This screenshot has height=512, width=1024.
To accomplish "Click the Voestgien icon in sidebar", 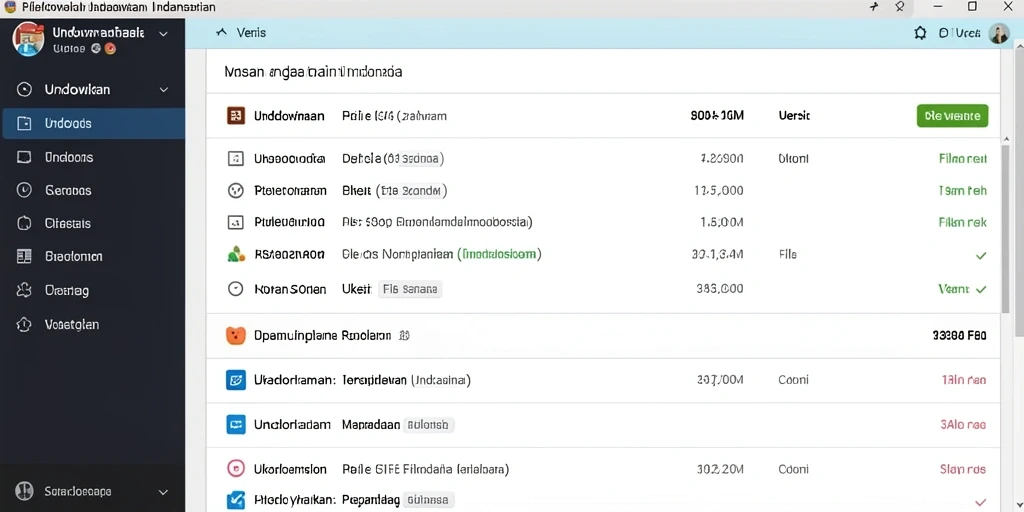I will (x=24, y=325).
